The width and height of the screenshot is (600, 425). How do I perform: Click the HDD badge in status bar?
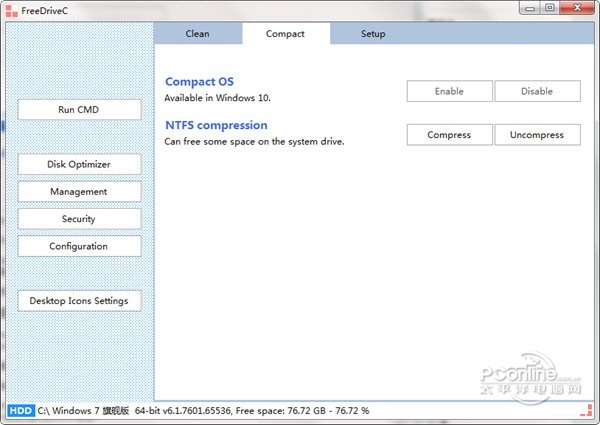coord(21,410)
